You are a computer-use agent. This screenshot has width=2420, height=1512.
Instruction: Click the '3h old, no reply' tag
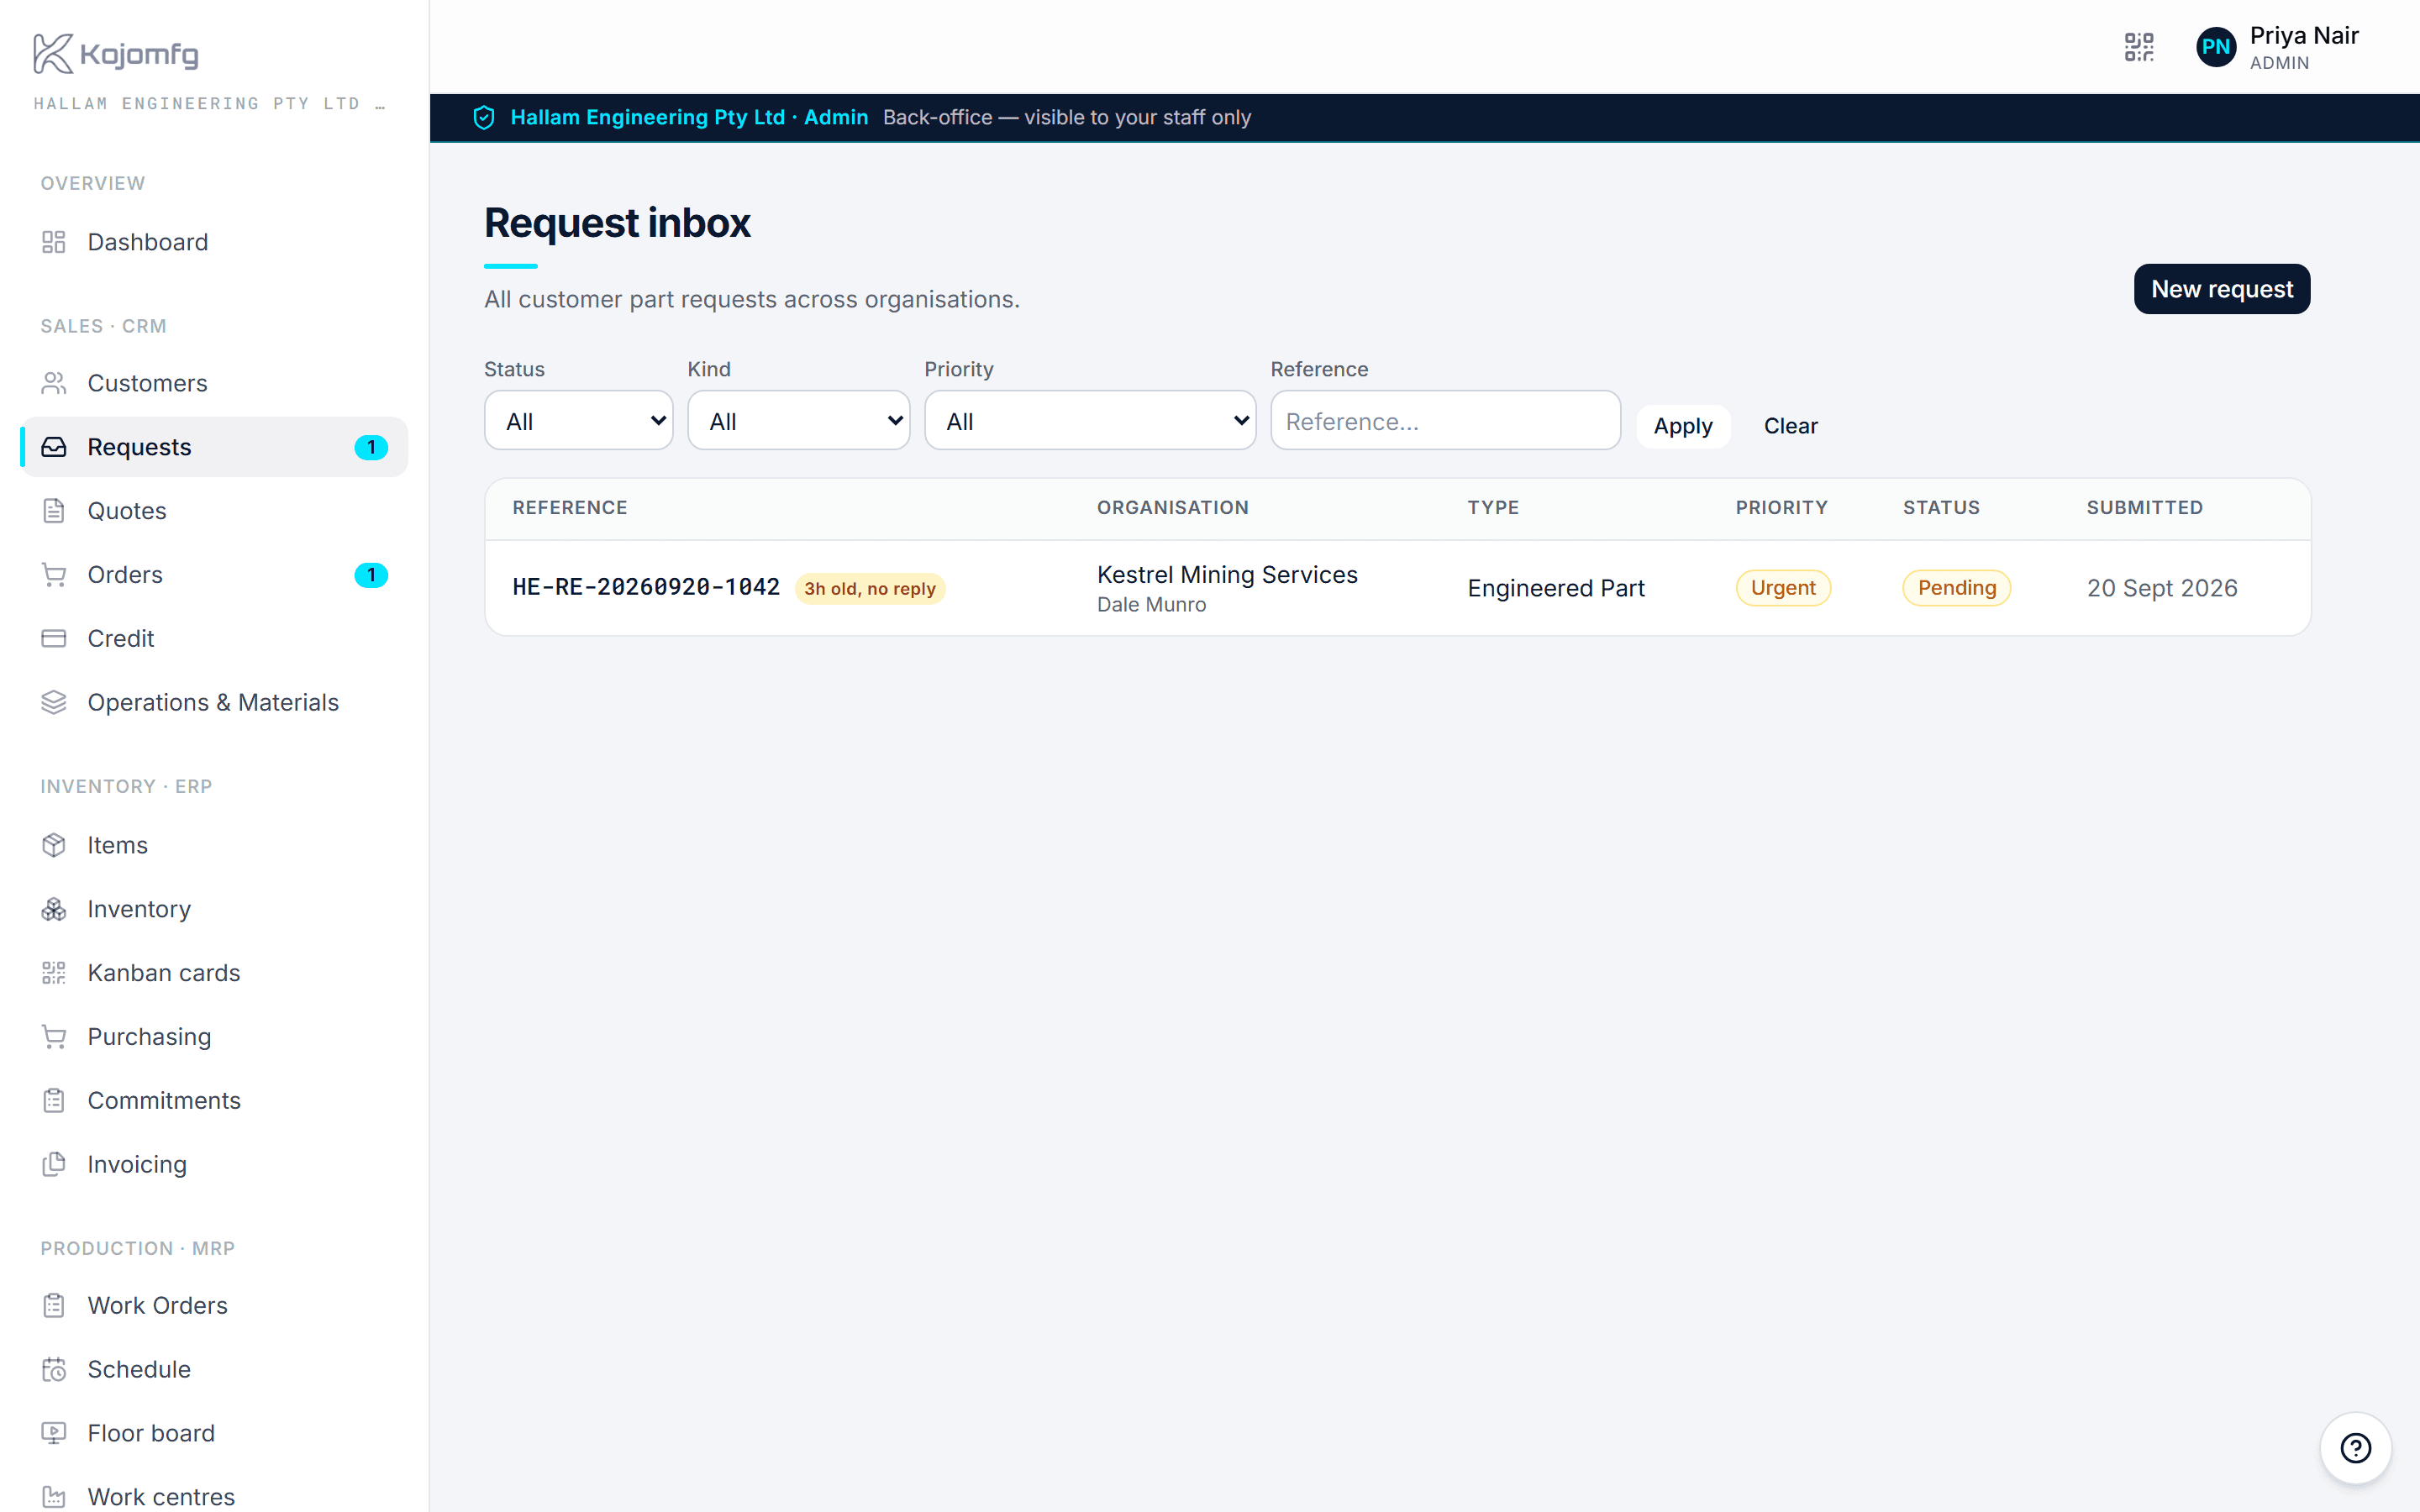click(x=870, y=589)
